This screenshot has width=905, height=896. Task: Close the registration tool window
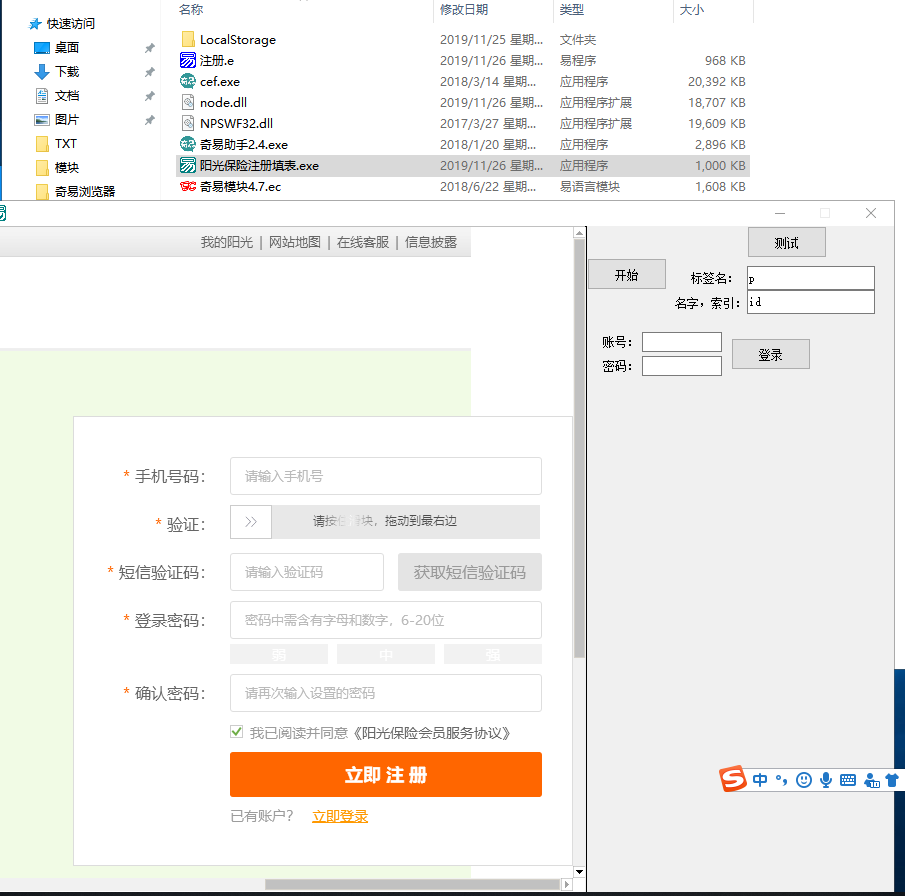click(x=871, y=214)
